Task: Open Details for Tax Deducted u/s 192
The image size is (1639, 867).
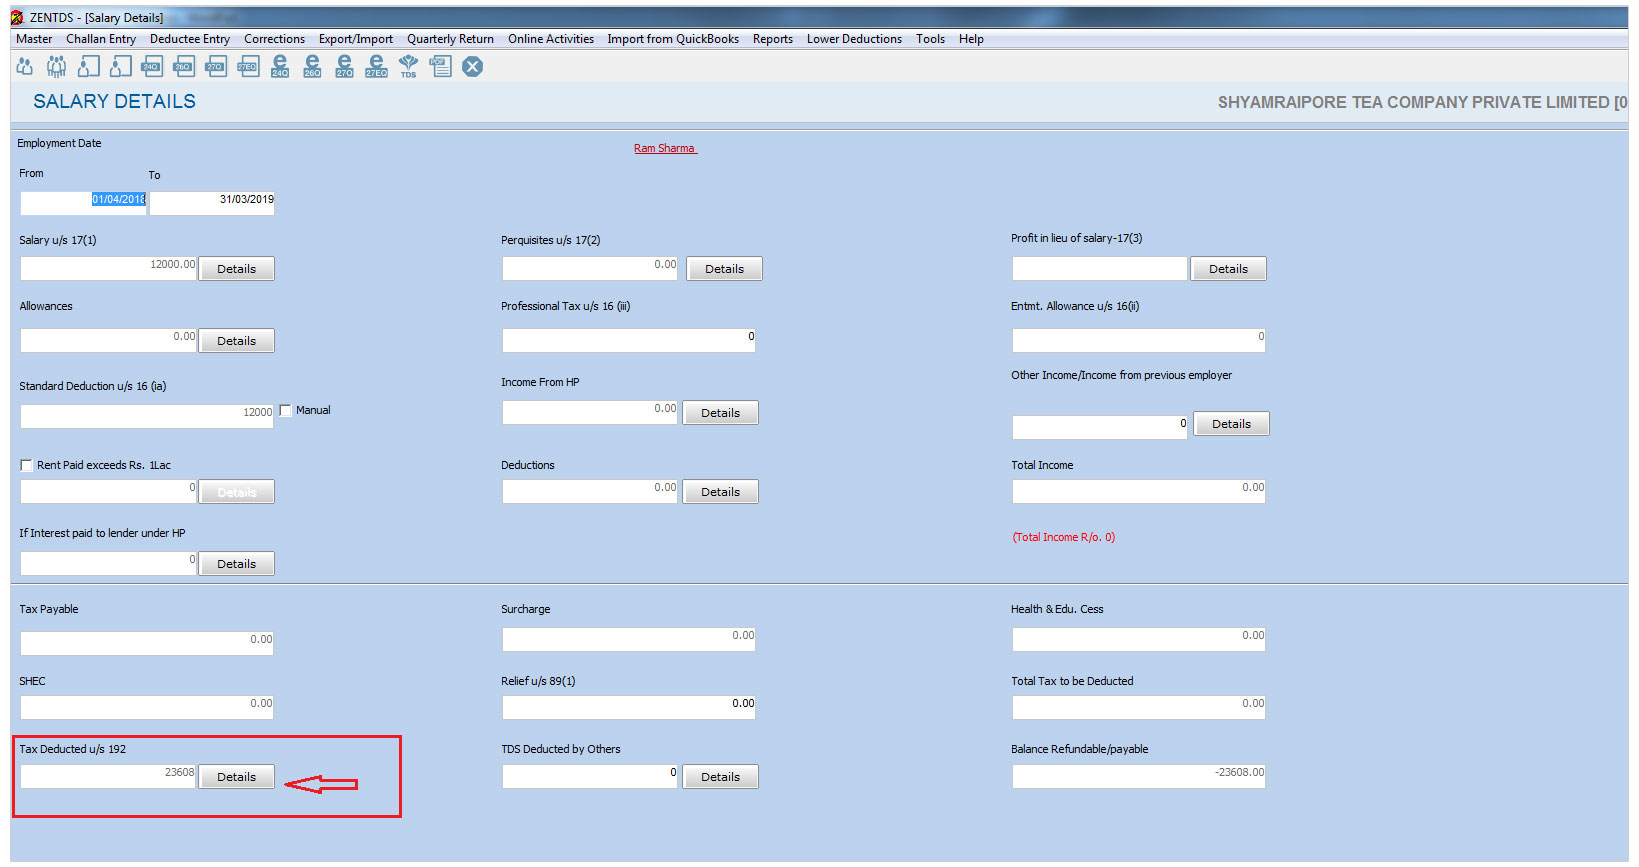Action: click(237, 777)
